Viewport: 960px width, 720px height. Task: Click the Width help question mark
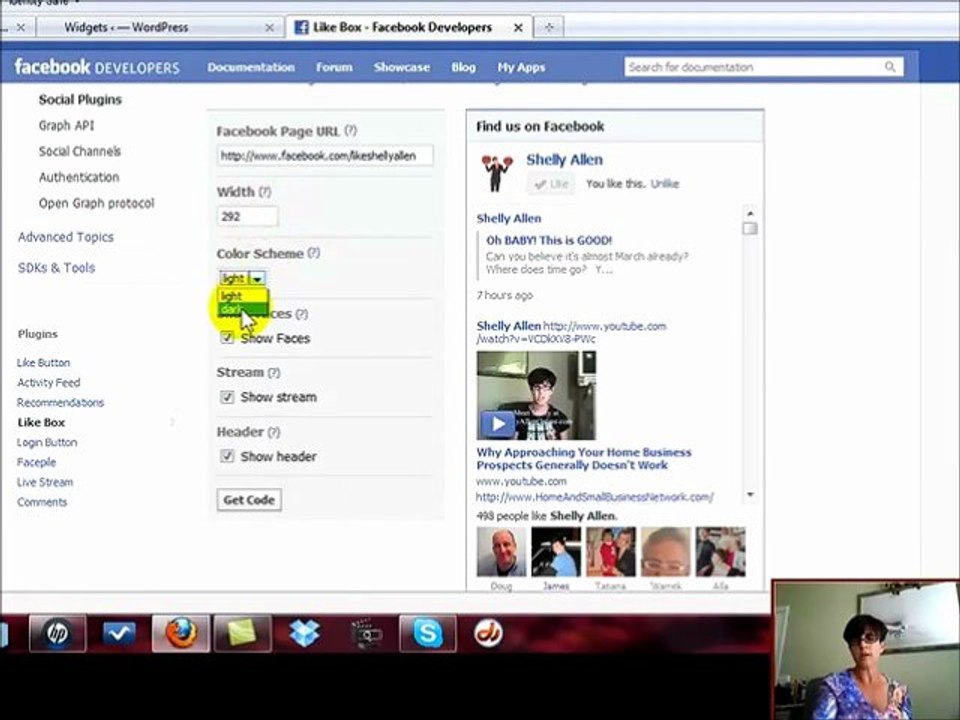[x=264, y=191]
